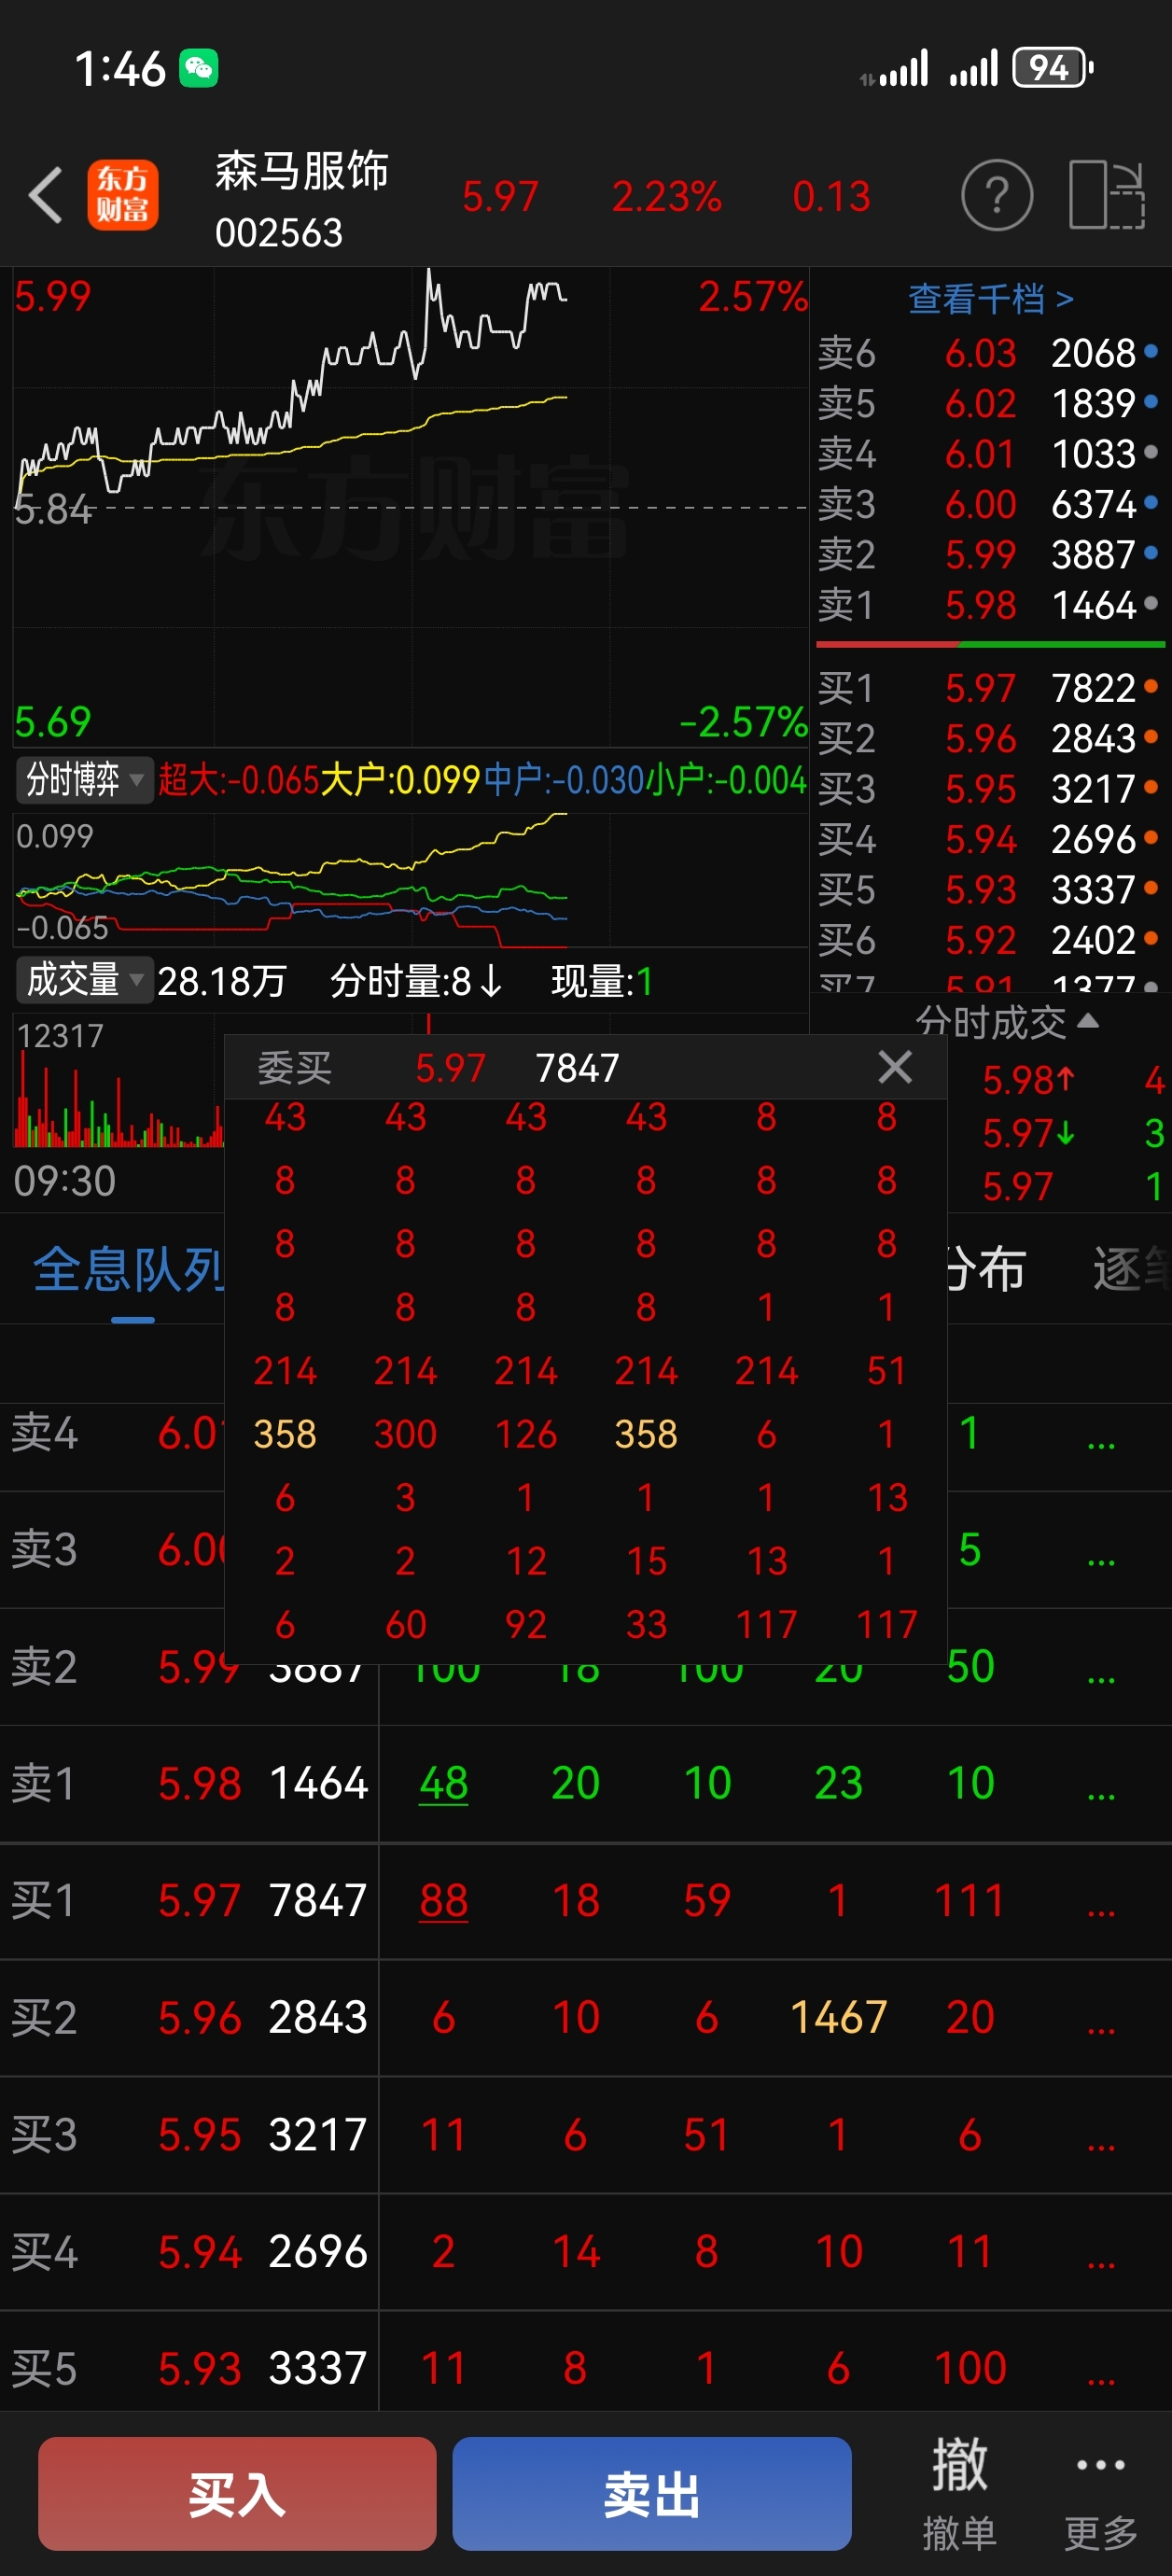Tap the 51 order in 委买 popup

tap(886, 1370)
